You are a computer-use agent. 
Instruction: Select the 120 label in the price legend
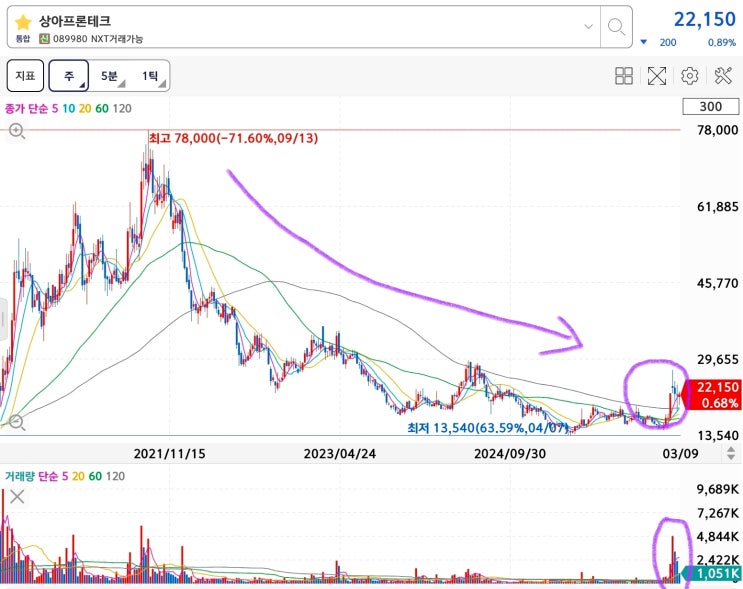(122, 109)
